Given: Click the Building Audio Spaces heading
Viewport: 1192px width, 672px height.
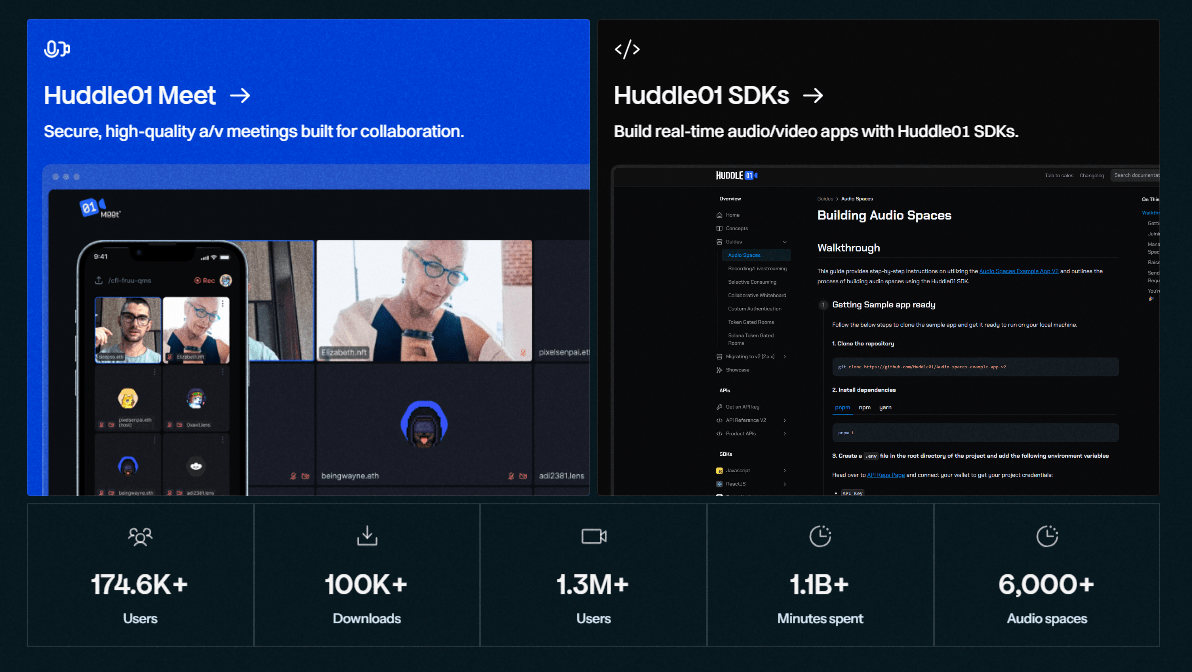Looking at the screenshot, I should coord(884,216).
